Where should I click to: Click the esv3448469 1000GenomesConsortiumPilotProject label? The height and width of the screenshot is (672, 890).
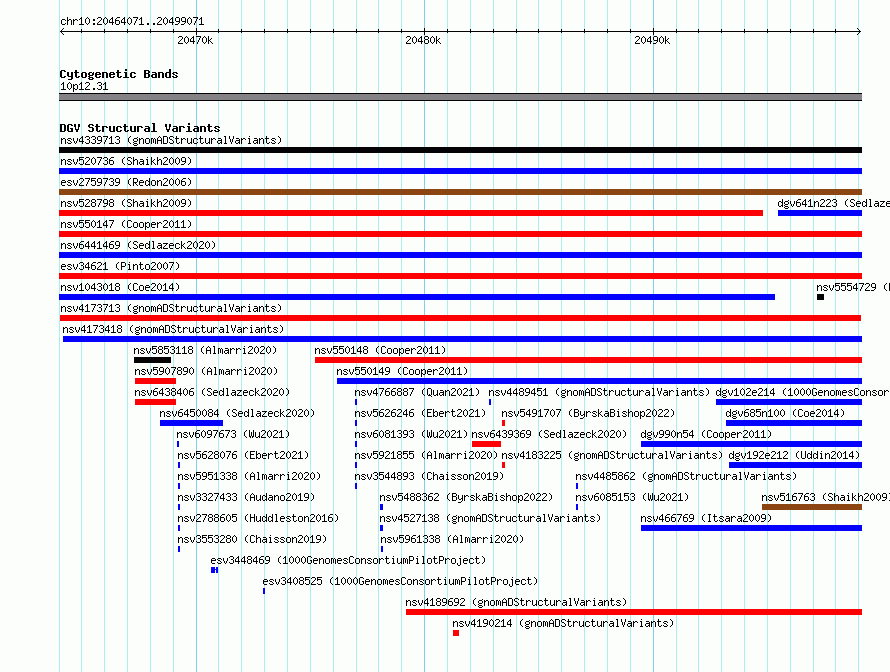pos(348,560)
